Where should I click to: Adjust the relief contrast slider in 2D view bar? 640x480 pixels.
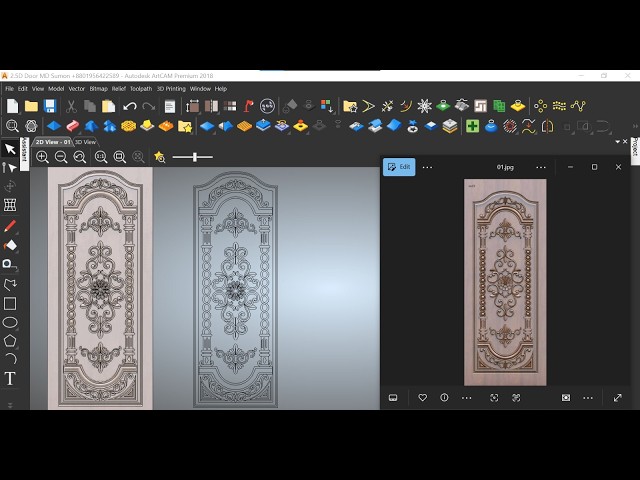[x=193, y=157]
